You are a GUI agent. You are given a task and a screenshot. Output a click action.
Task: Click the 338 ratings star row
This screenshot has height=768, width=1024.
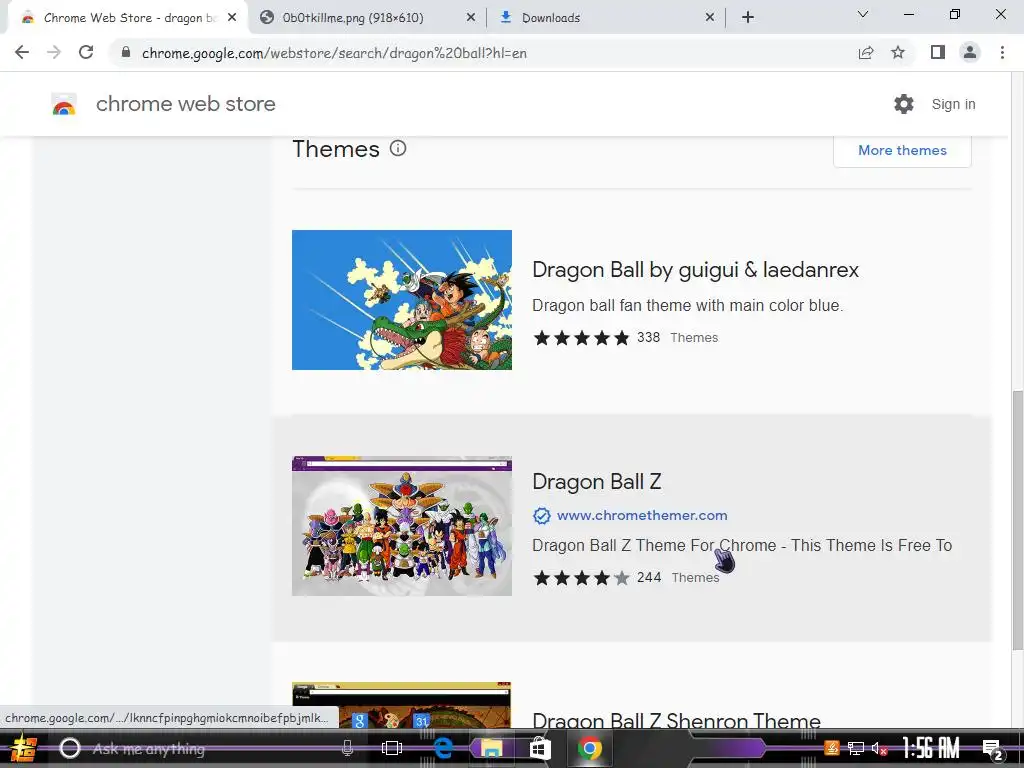click(581, 338)
